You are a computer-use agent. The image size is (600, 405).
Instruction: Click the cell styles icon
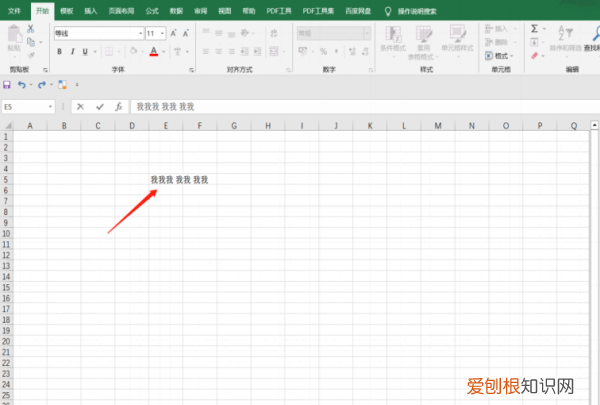[x=457, y=34]
